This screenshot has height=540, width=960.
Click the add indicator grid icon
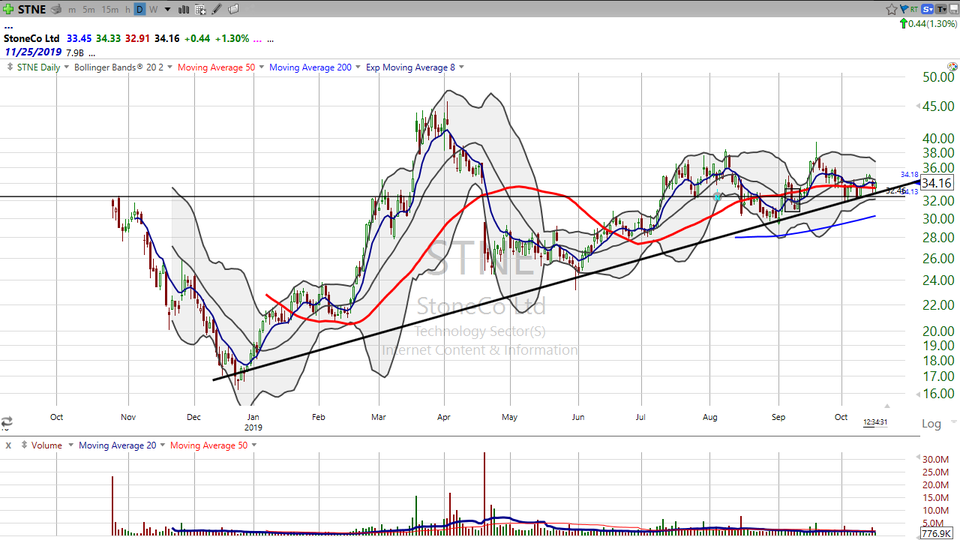[x=200, y=9]
